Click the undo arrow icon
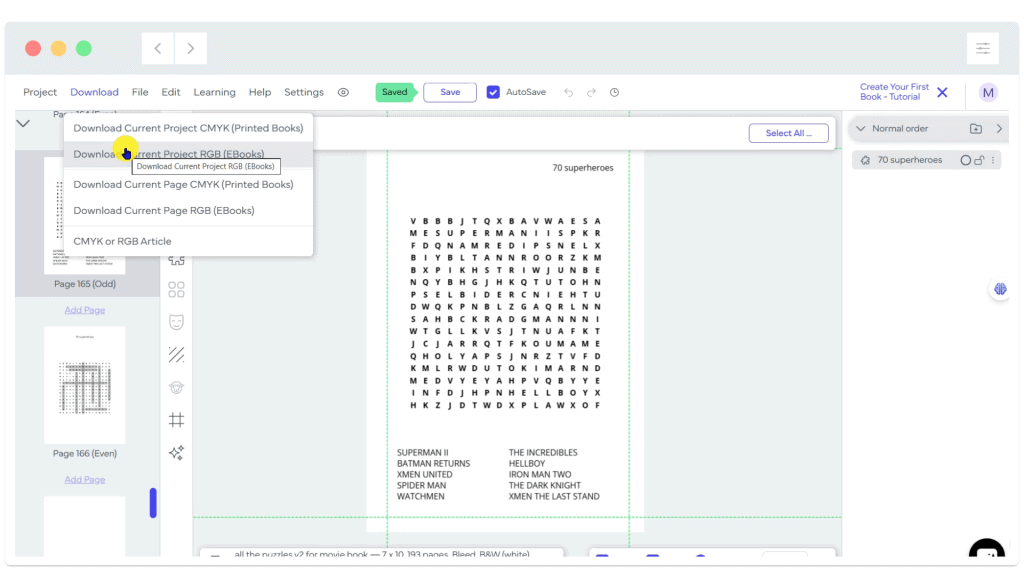The image size is (1024, 587). [x=568, y=93]
